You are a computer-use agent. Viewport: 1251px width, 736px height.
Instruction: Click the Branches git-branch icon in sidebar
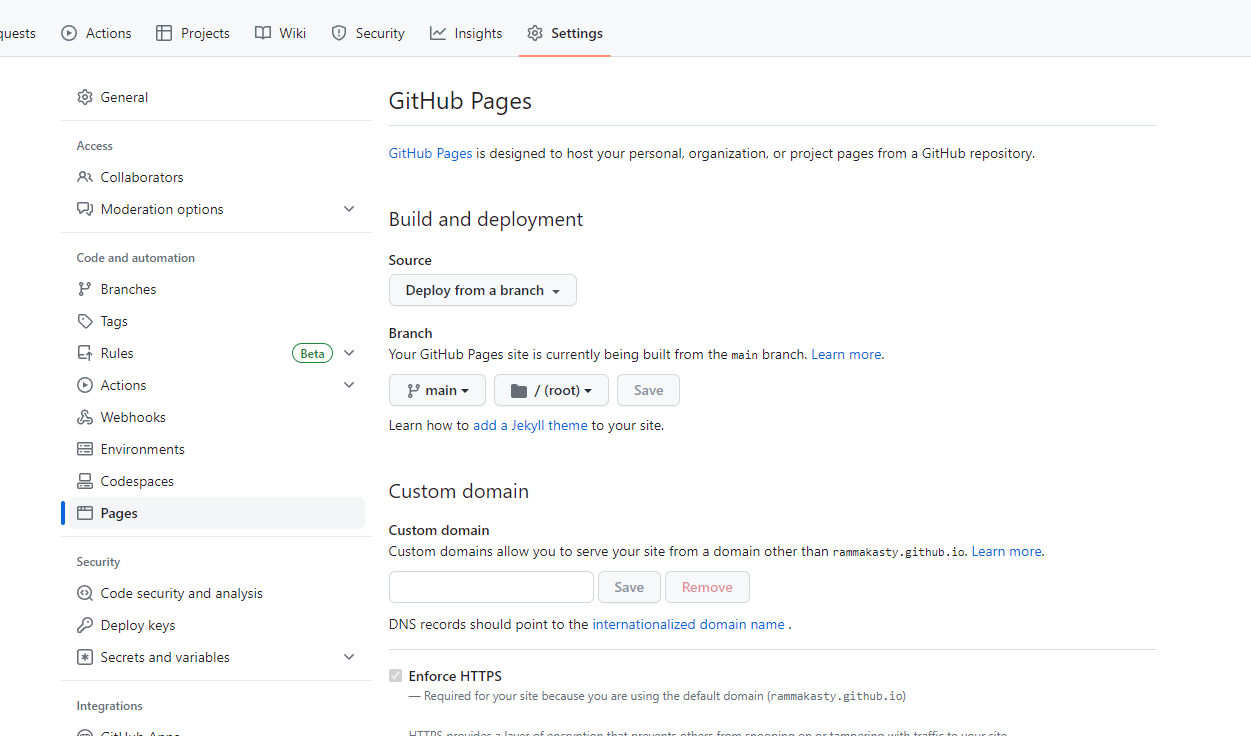(x=85, y=289)
